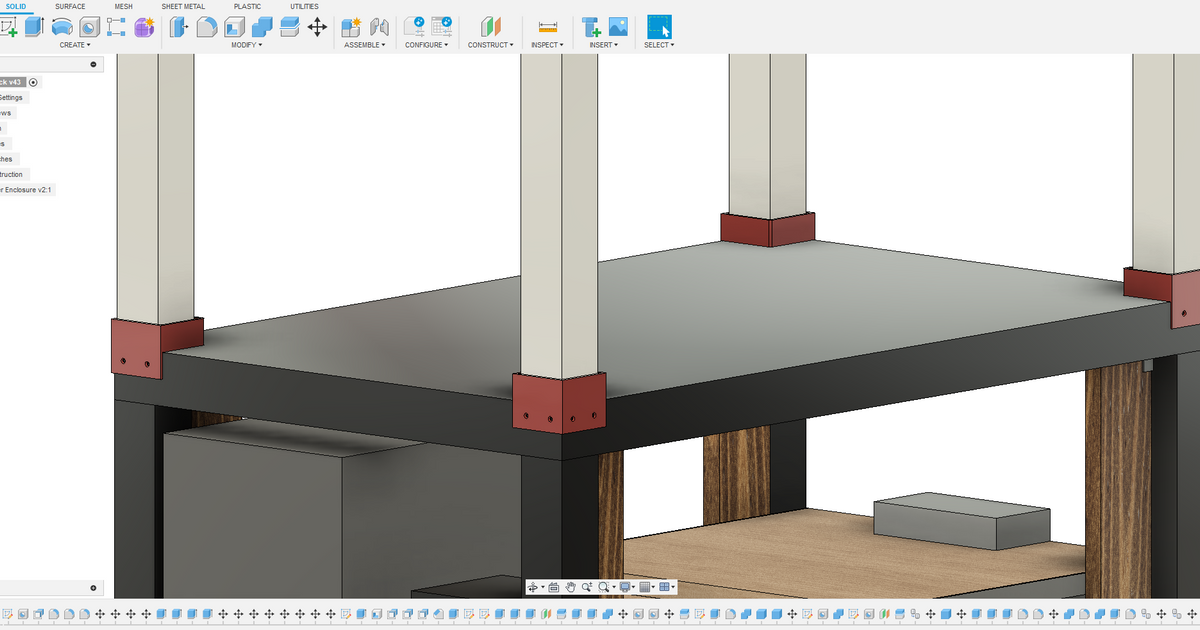Select the Rectangular Pattern tool
Screen dimensions: 1200x630
point(116,27)
